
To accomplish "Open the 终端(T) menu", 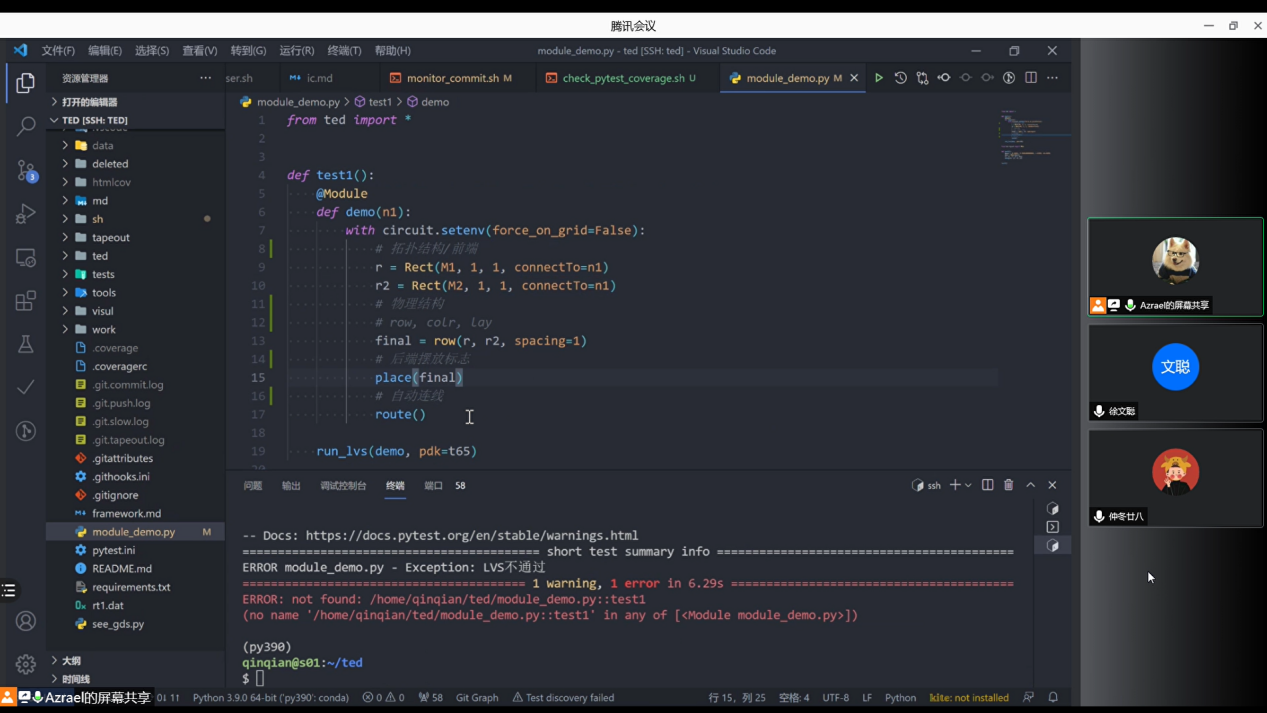I will click(344, 50).
